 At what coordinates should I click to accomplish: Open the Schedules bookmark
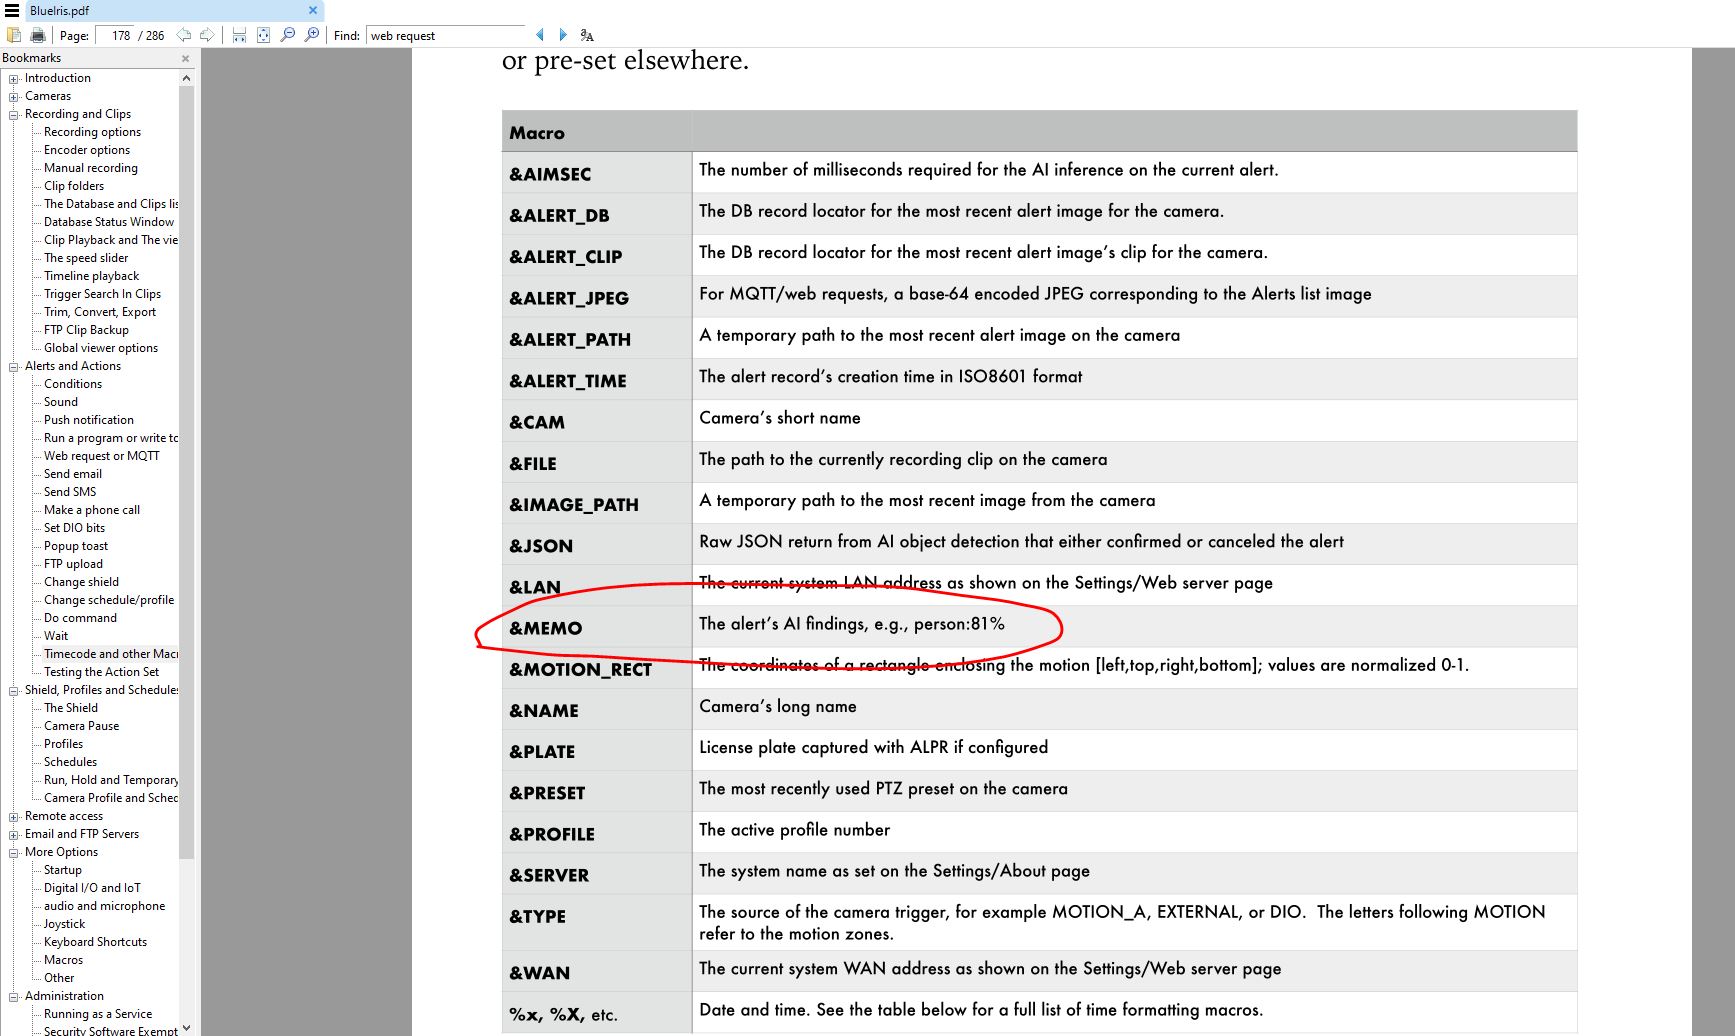pyautogui.click(x=70, y=762)
